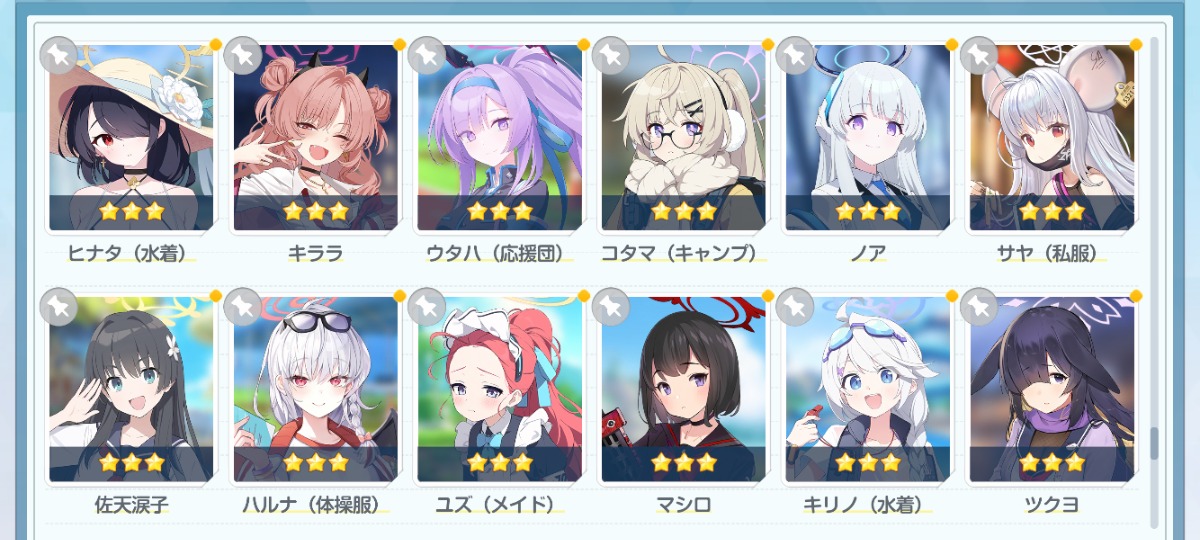Click the vertical scrollbar thumb
The width and height of the screenshot is (1200, 540).
pyautogui.click(x=1155, y=443)
